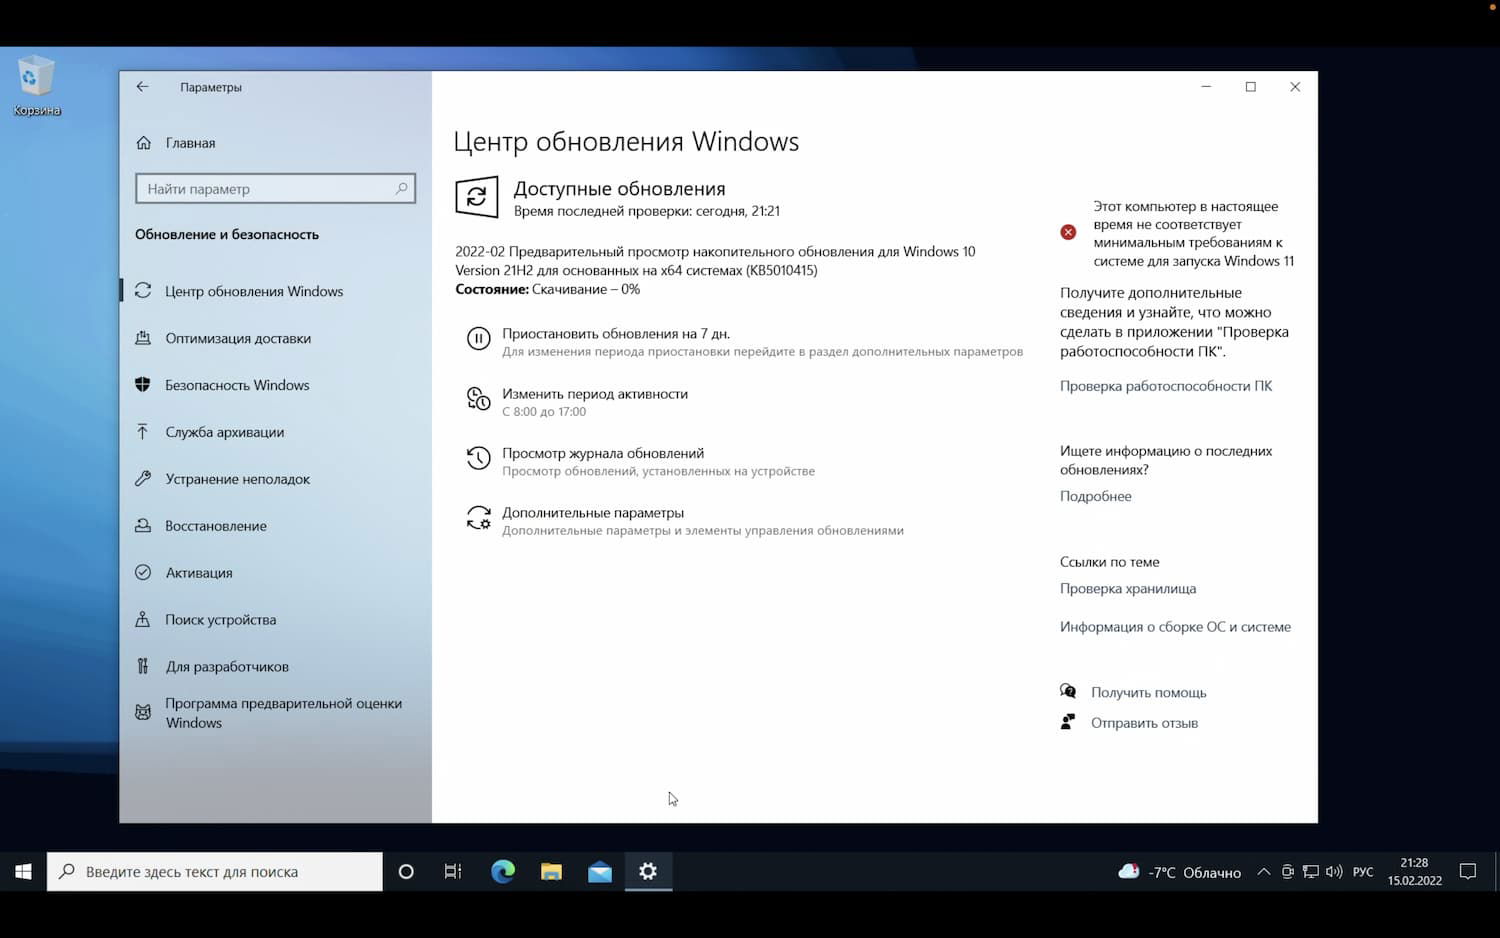
Task: Click the Безопасность Windows shield icon
Action: (x=143, y=385)
